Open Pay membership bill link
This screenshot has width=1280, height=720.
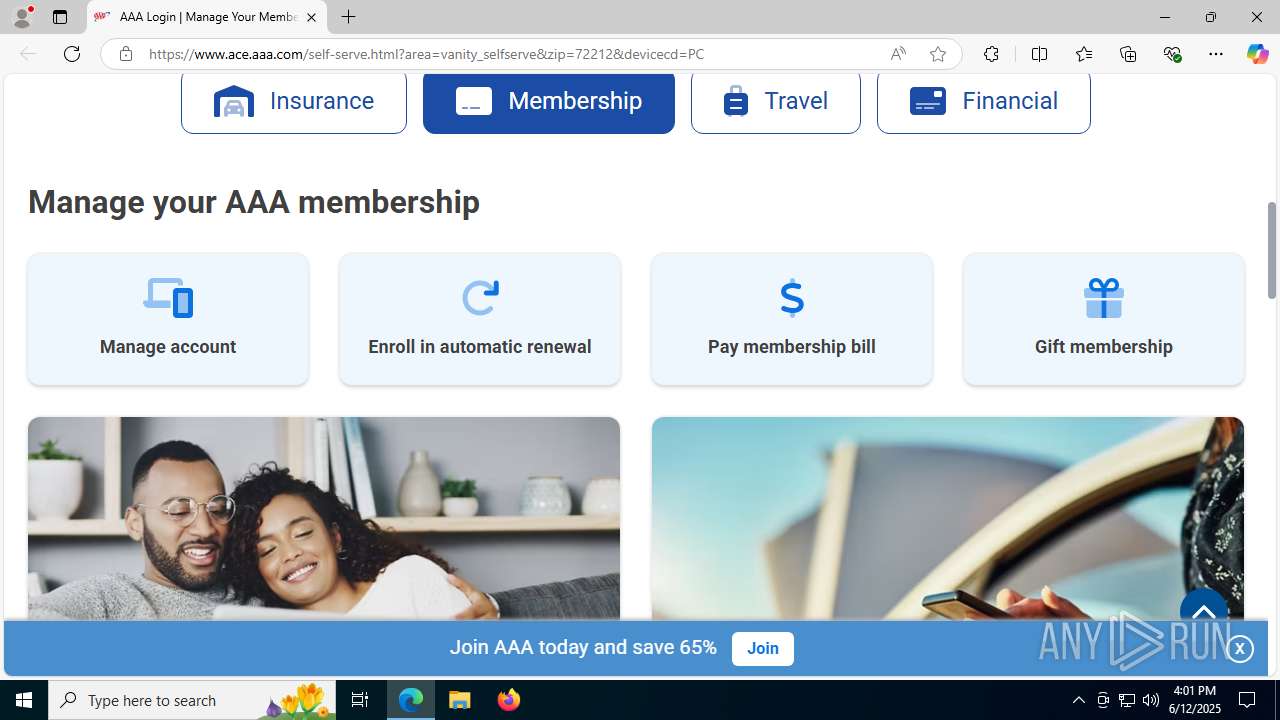coord(792,347)
